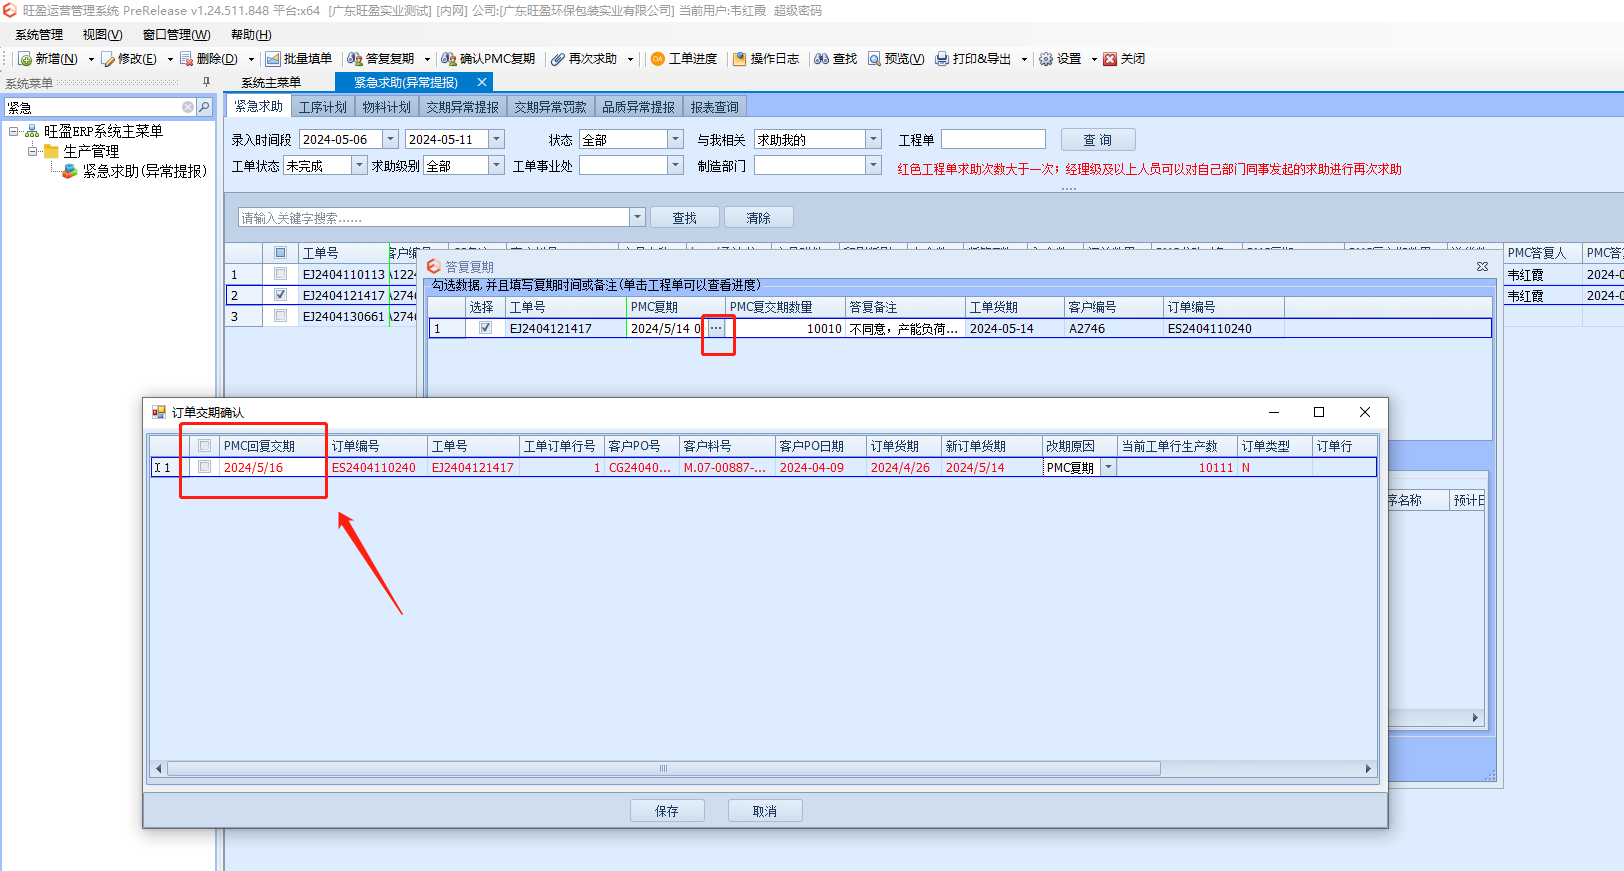This screenshot has height=871, width=1624.
Task: Expand the 制造部门 dropdown
Action: [874, 165]
